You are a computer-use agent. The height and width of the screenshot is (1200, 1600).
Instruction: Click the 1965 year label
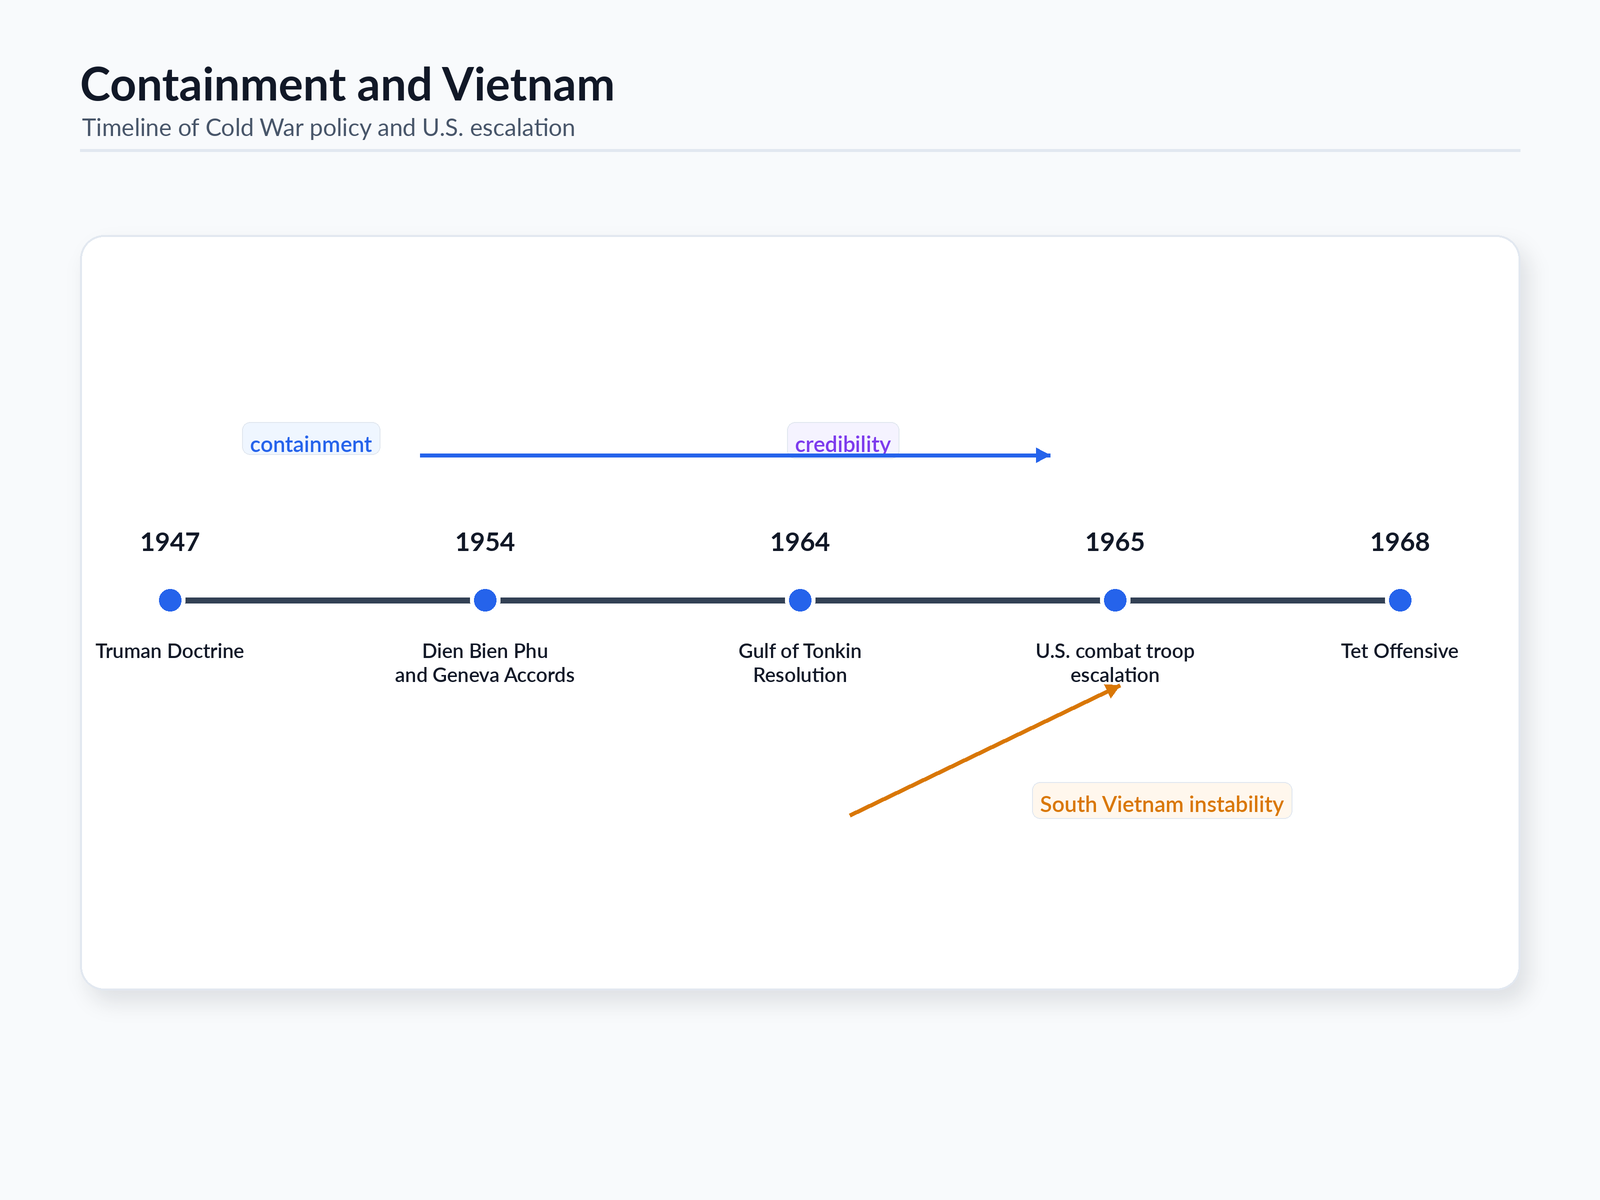tap(1115, 542)
